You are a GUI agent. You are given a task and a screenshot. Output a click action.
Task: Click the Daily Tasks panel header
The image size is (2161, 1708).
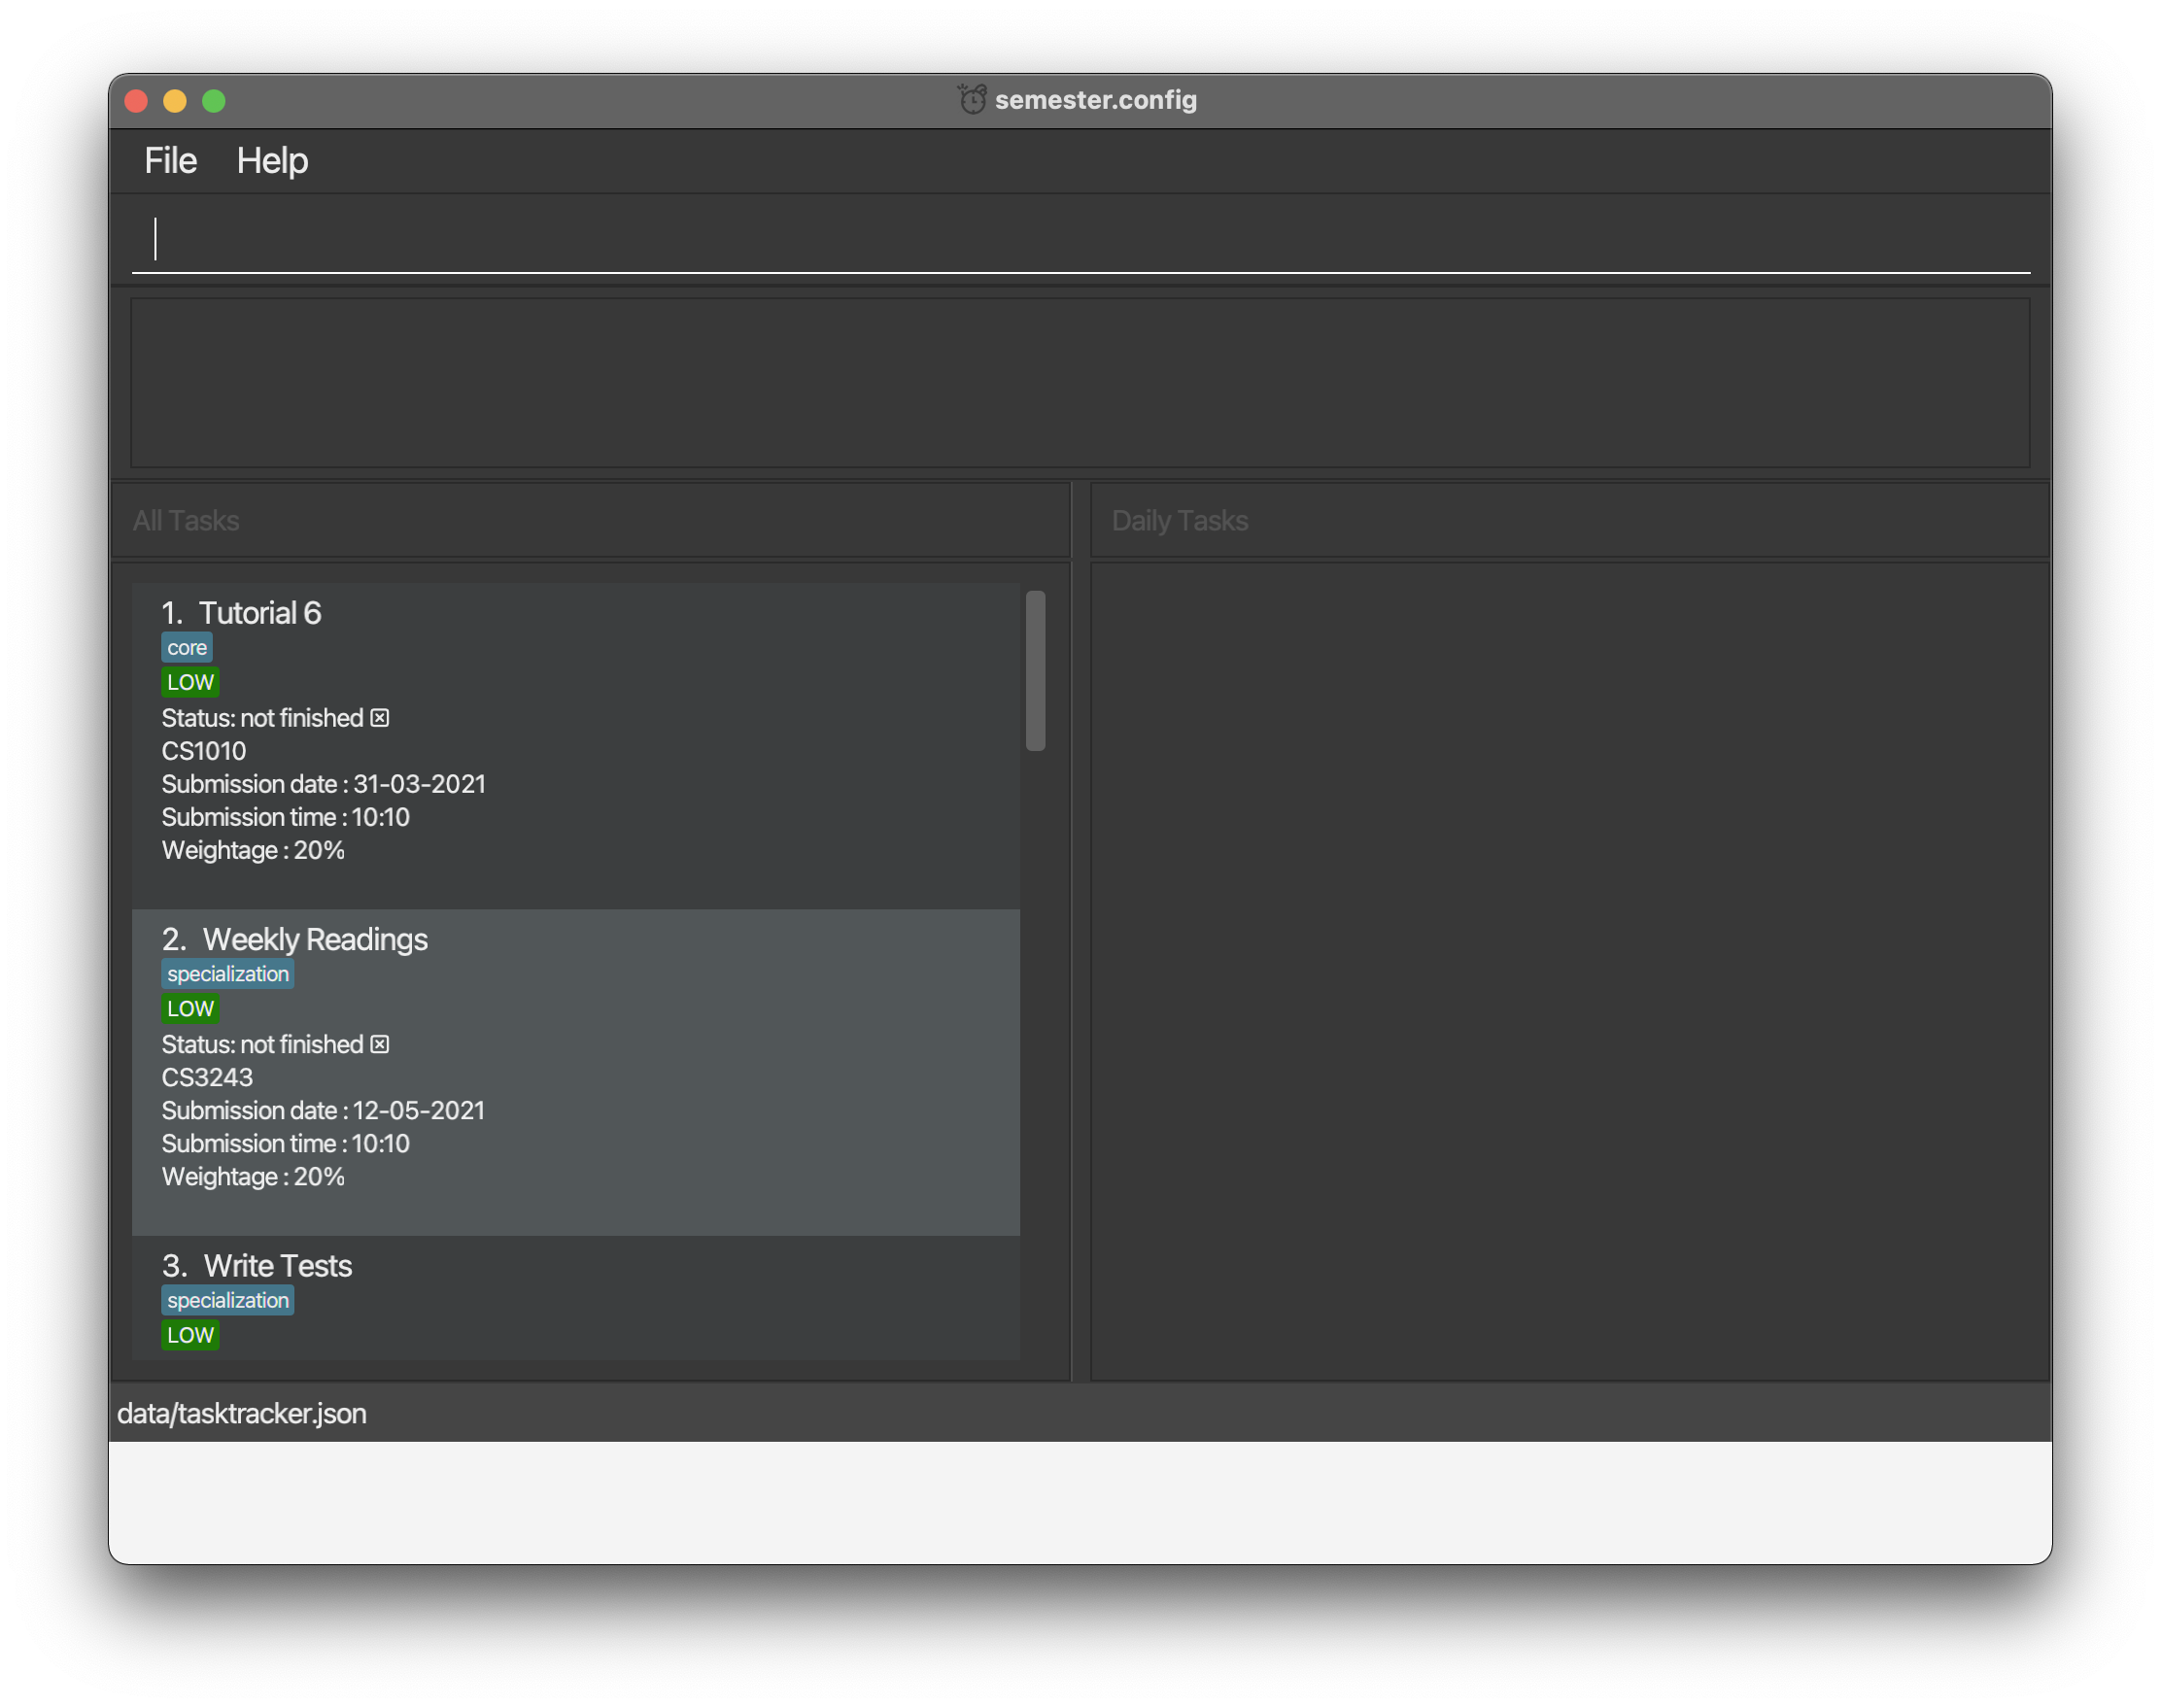1180,521
